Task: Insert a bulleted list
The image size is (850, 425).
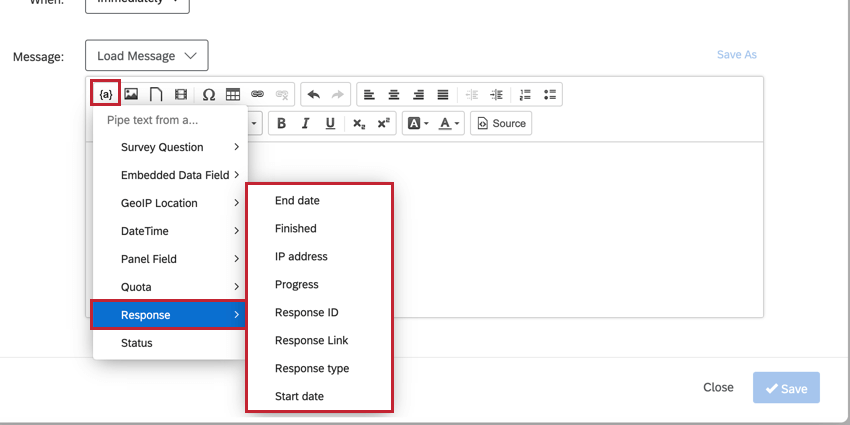Action: coord(550,94)
